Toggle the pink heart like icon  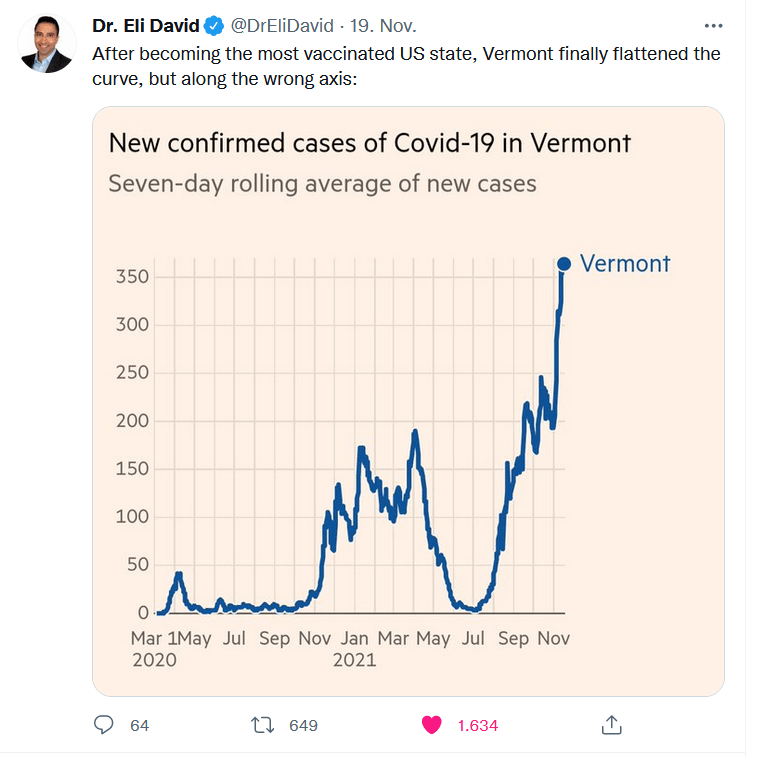click(431, 725)
